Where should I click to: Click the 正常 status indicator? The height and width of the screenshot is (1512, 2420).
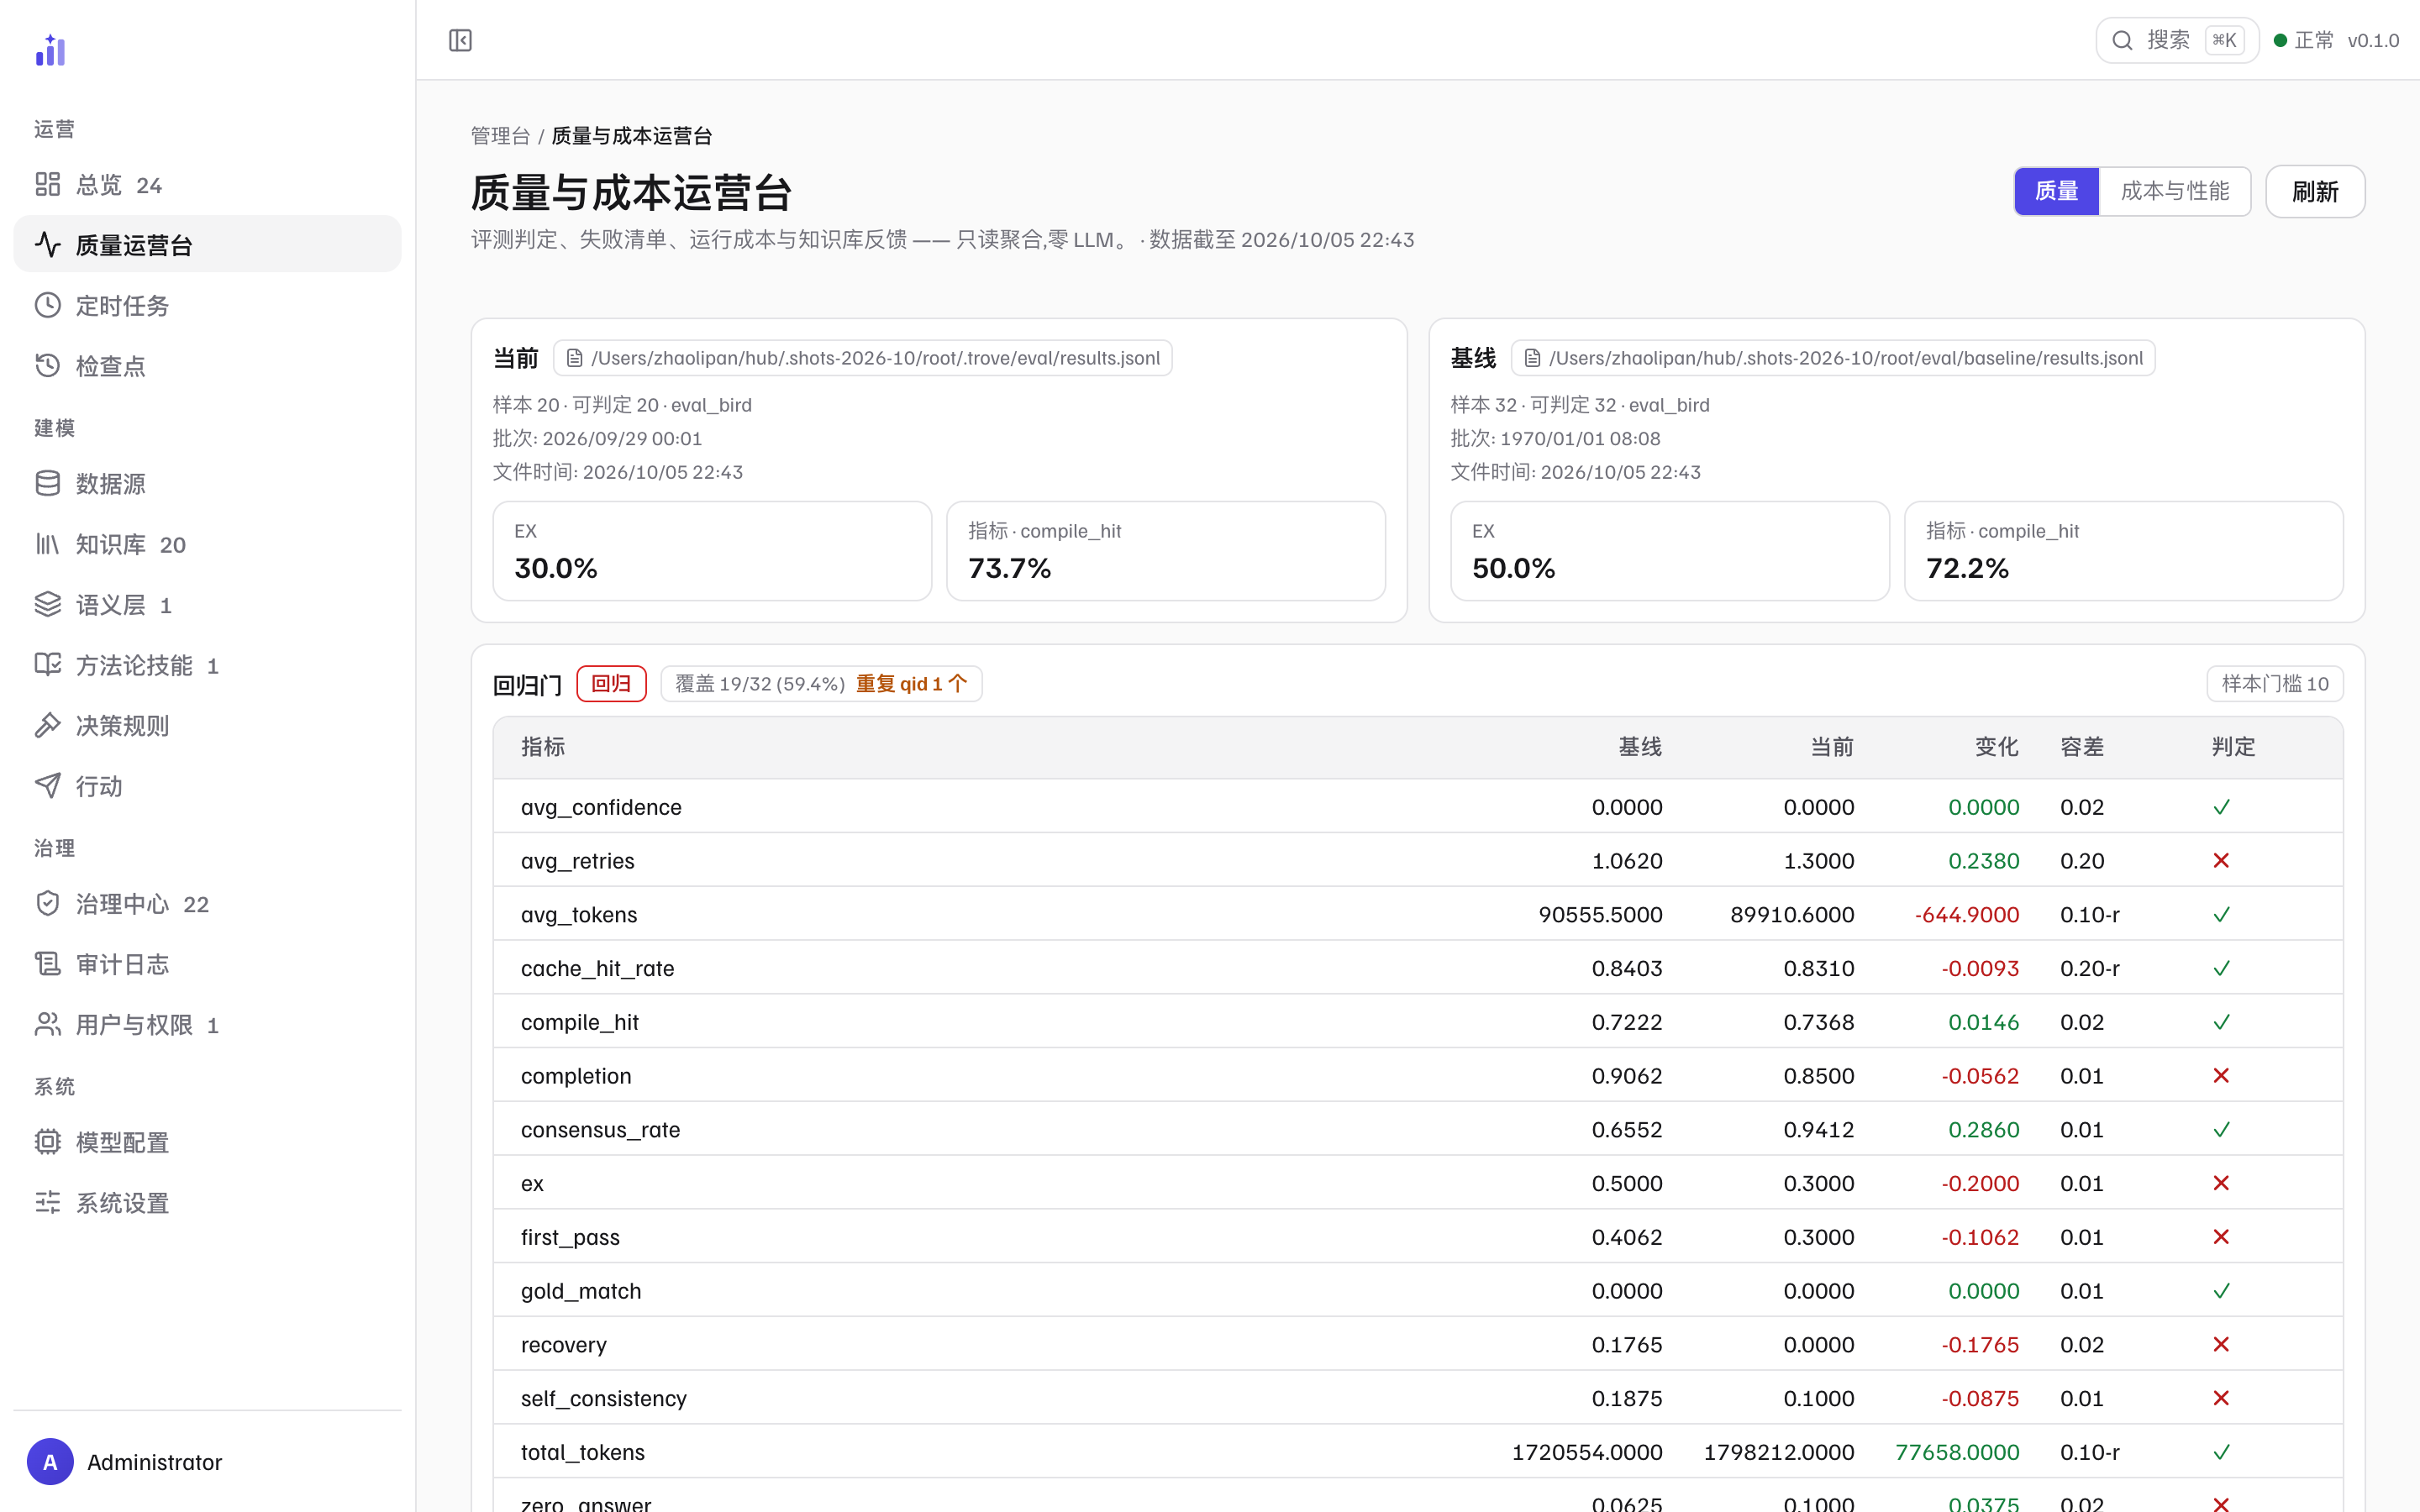click(2303, 40)
